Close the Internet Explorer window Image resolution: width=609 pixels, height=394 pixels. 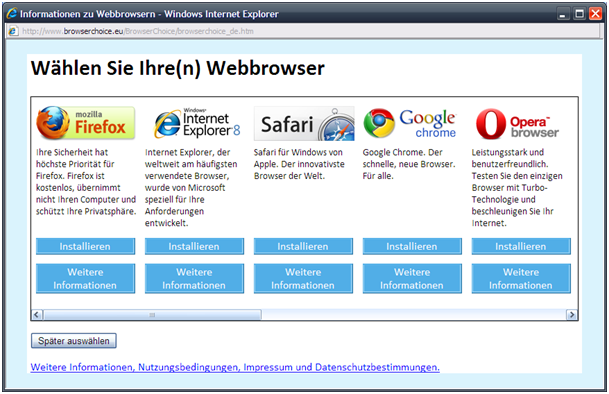click(x=595, y=14)
